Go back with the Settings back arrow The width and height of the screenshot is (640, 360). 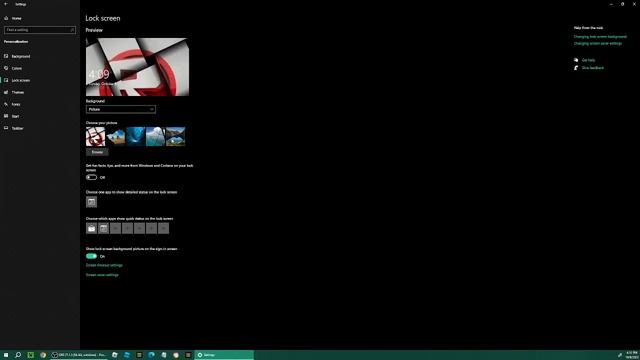(x=6, y=4)
